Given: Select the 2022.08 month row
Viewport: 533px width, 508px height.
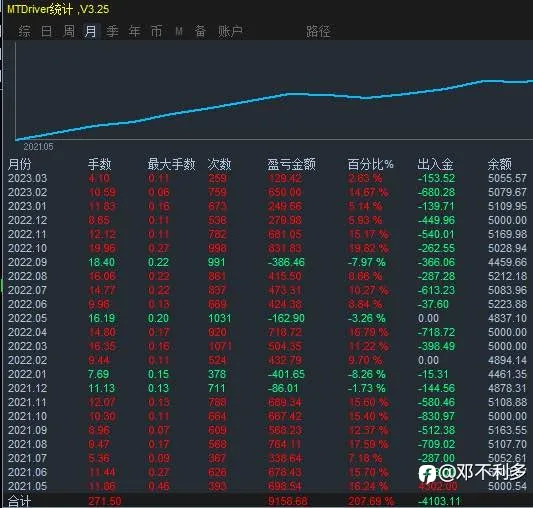Looking at the screenshot, I should click(267, 276).
